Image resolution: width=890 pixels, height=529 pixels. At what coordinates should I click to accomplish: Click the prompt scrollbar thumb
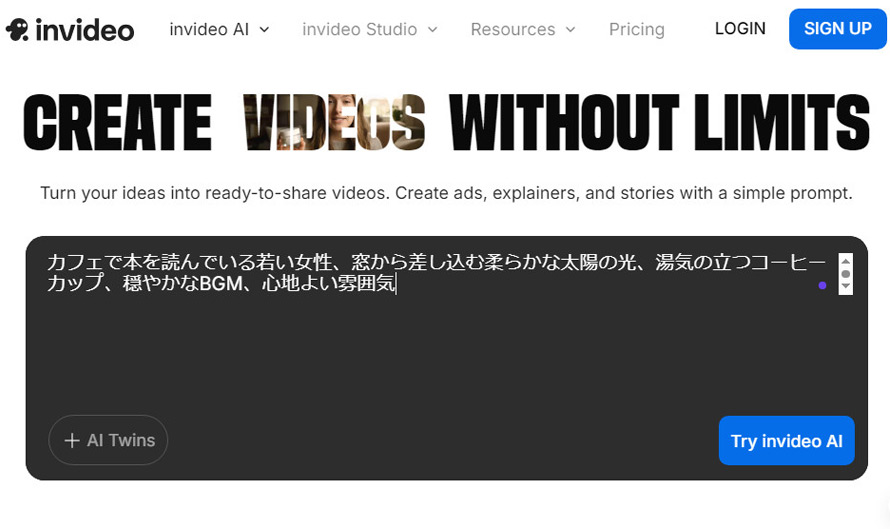[846, 274]
